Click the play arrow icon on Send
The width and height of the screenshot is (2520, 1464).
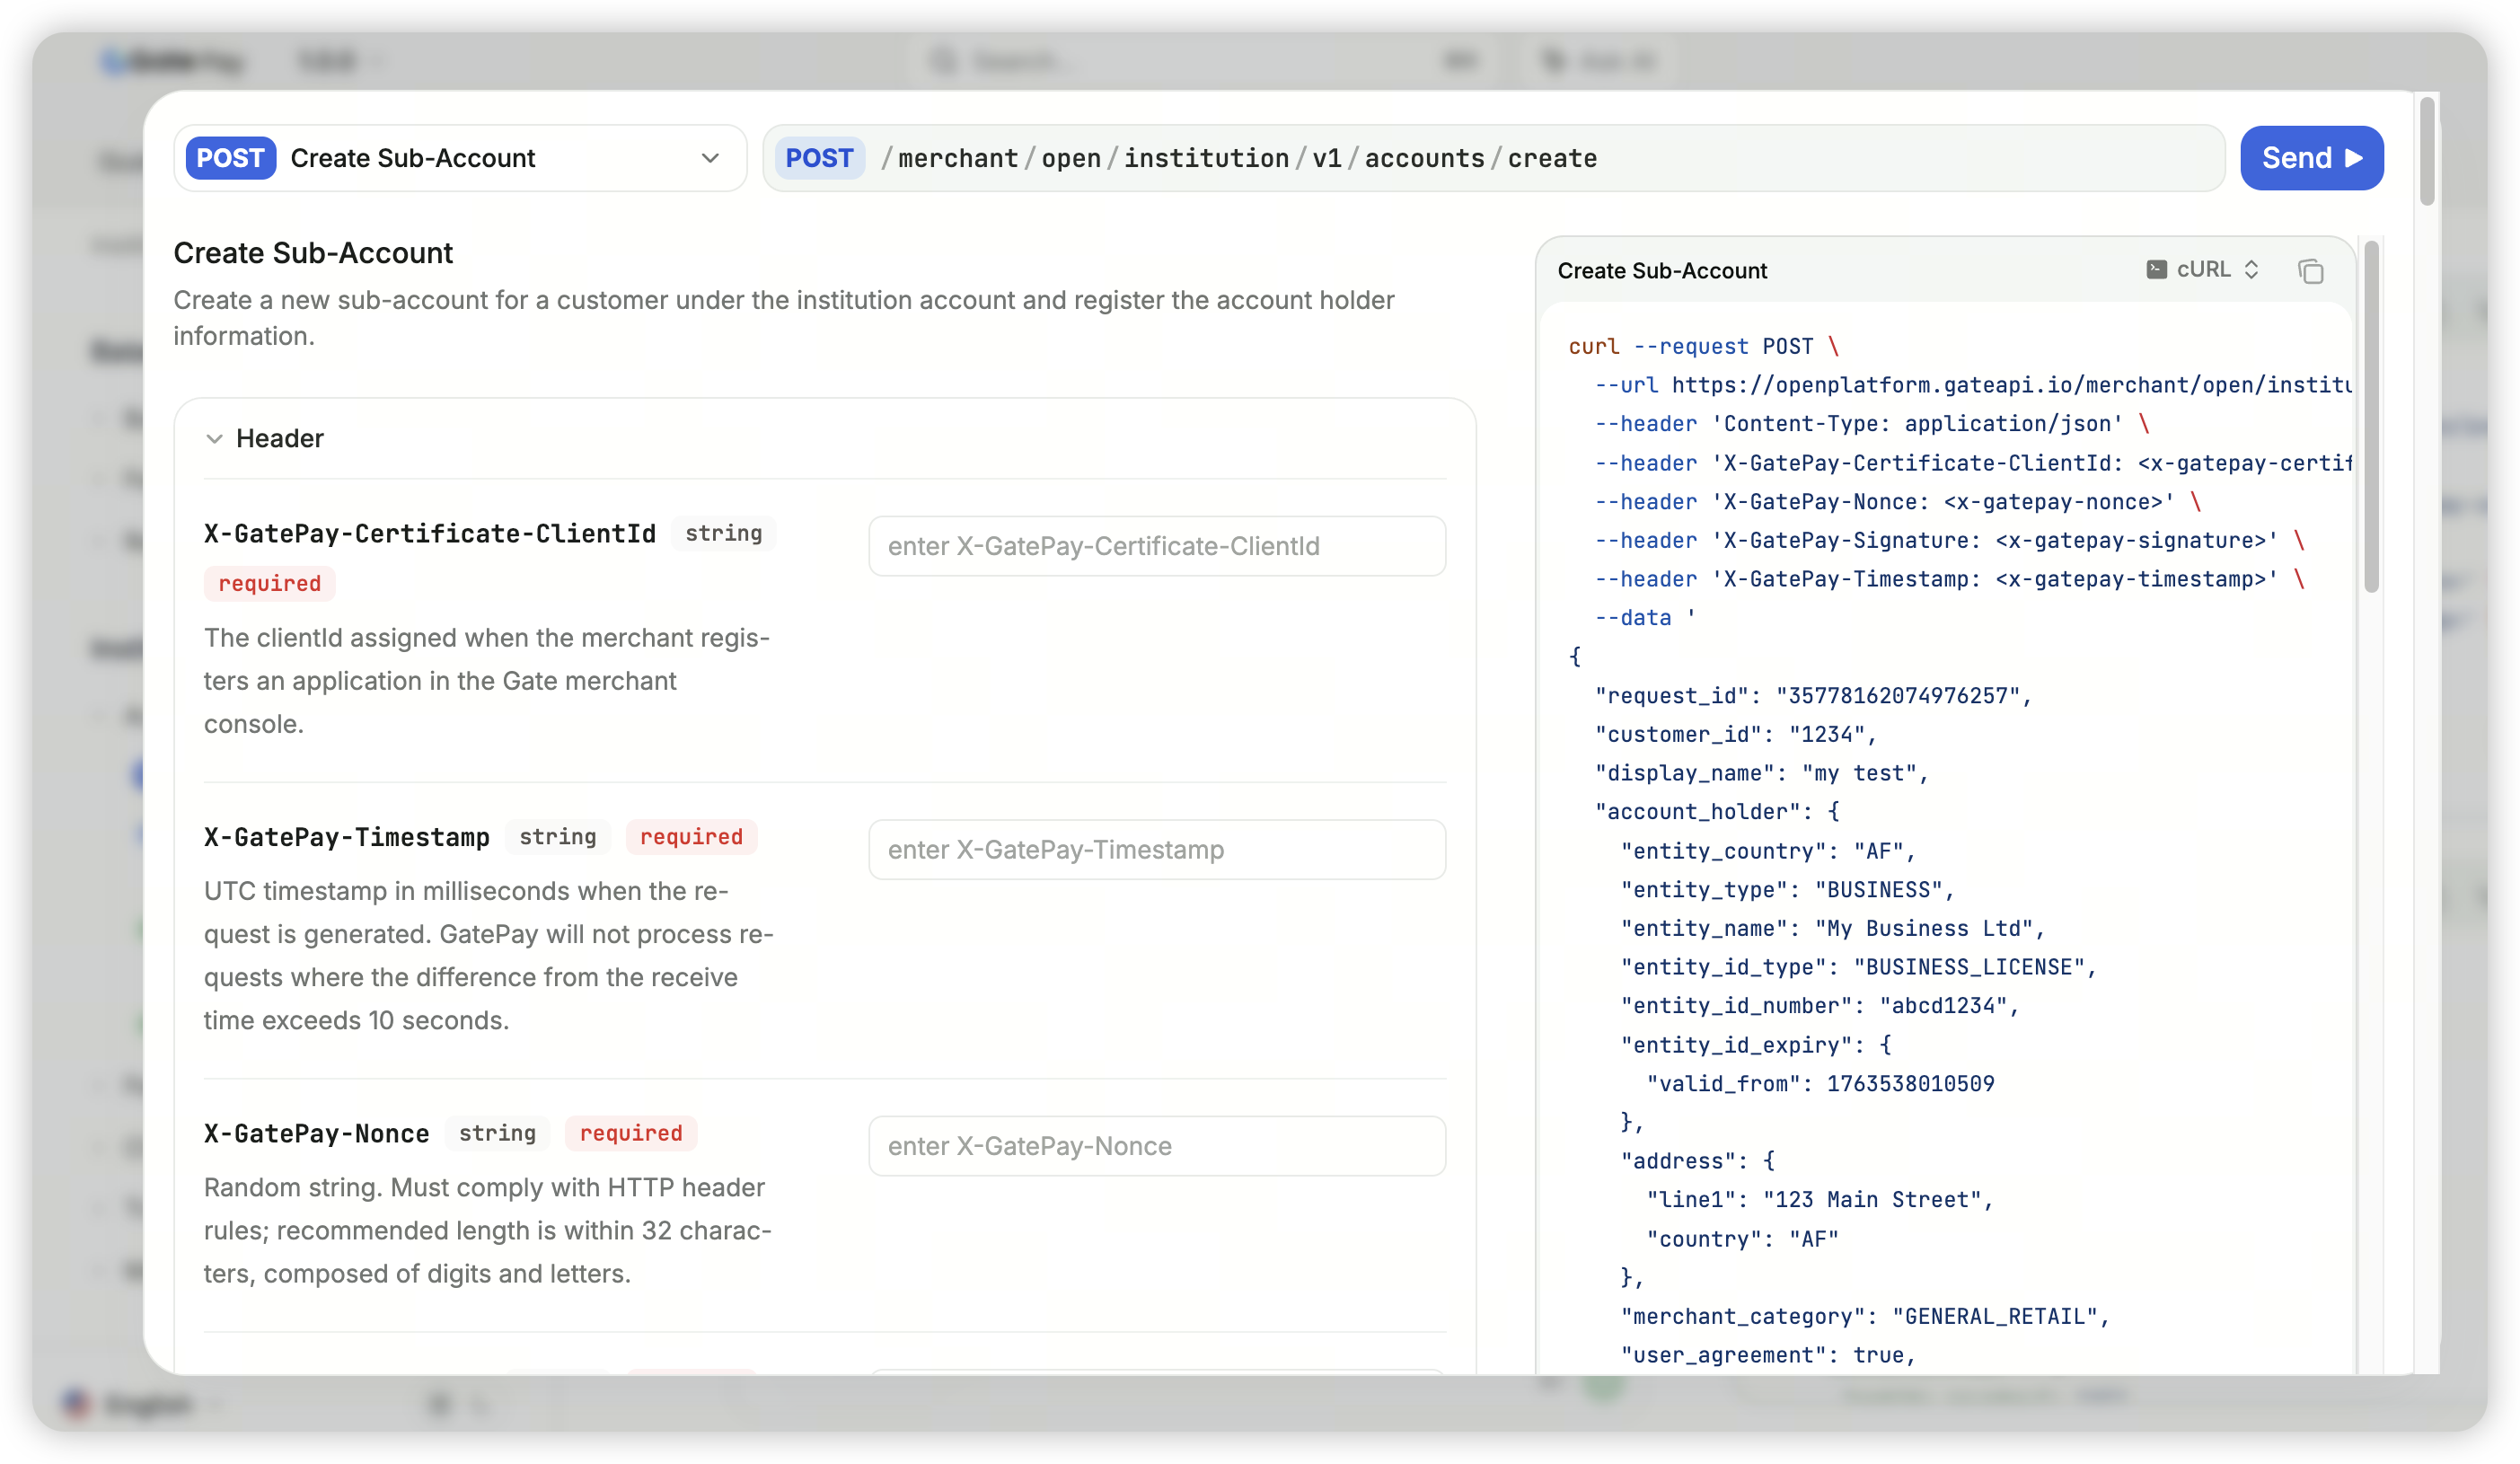pyautogui.click(x=2354, y=158)
